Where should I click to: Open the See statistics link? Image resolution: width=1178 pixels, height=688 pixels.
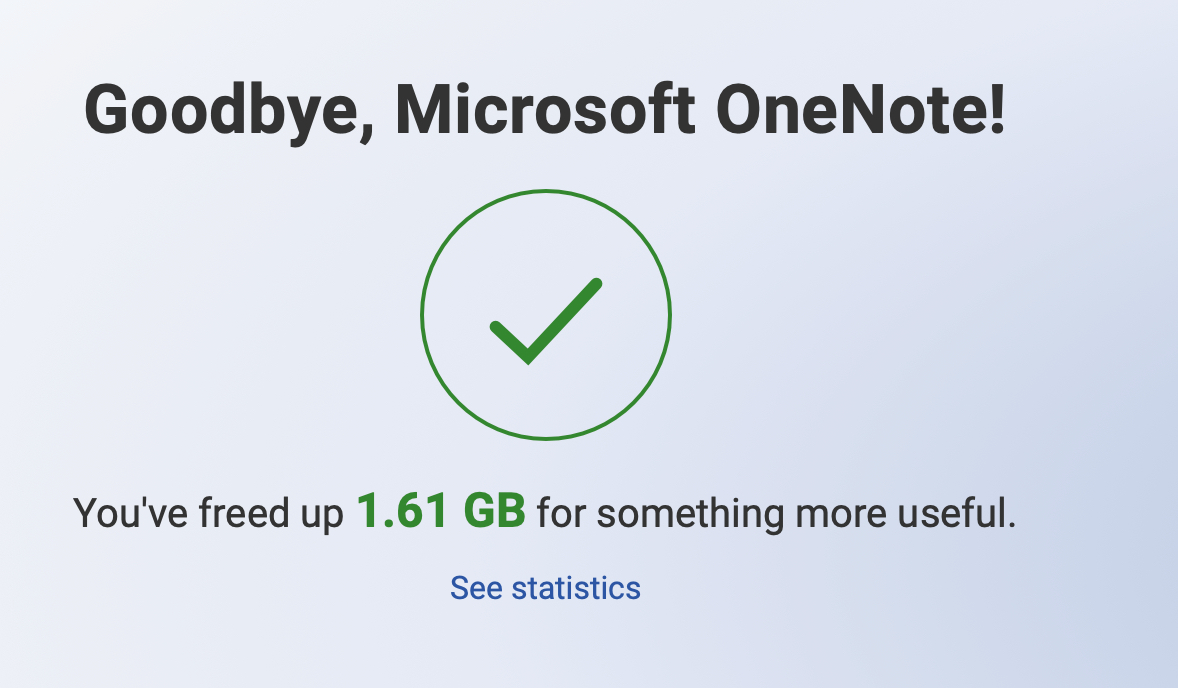point(545,588)
